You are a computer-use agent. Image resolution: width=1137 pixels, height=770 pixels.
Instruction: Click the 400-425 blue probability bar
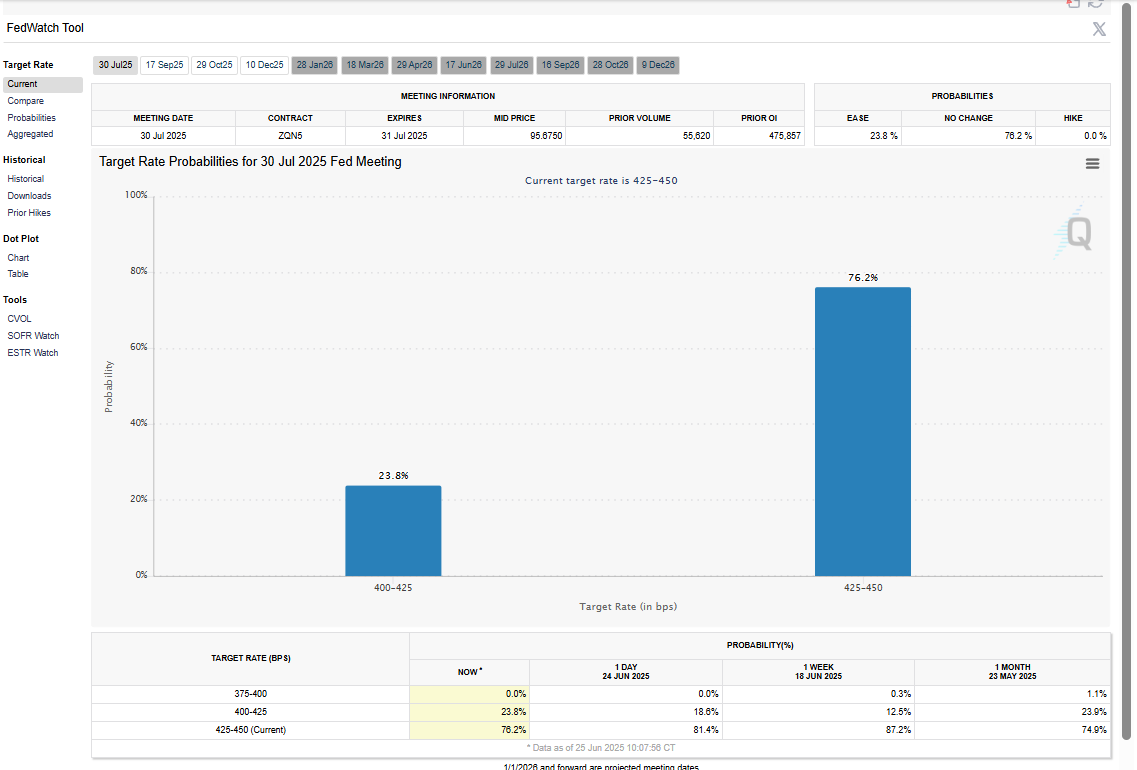(x=393, y=530)
